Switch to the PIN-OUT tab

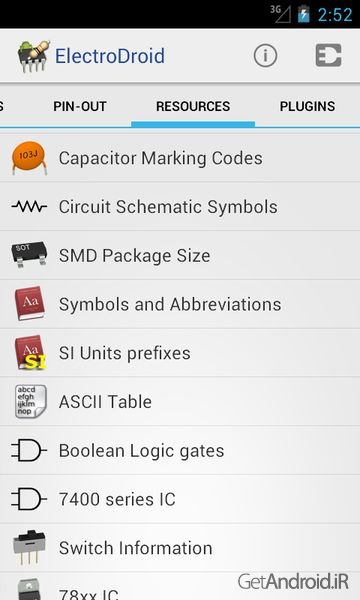click(80, 106)
